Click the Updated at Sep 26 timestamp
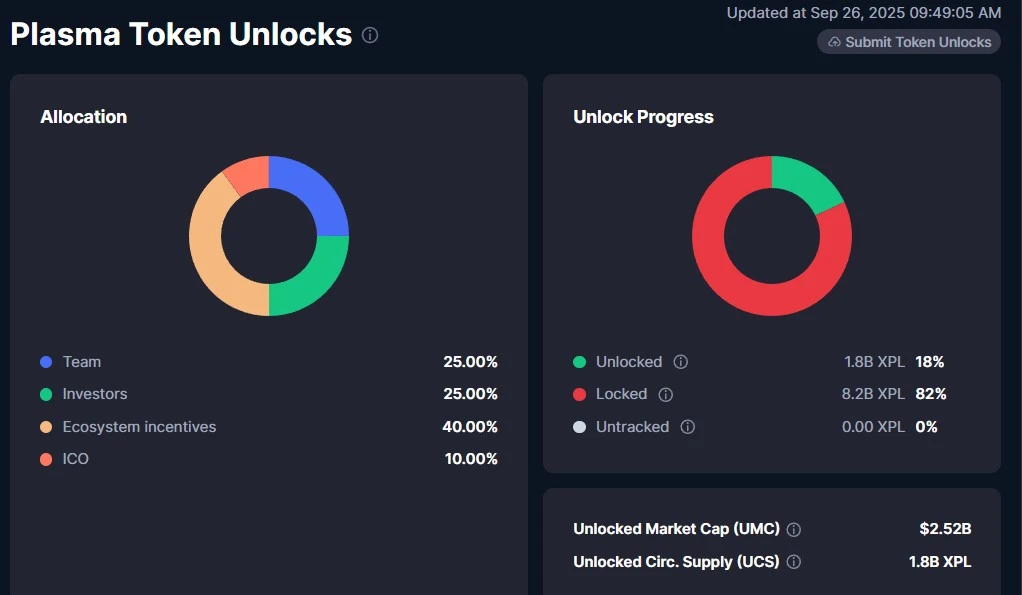The height and width of the screenshot is (595, 1022). tap(862, 13)
